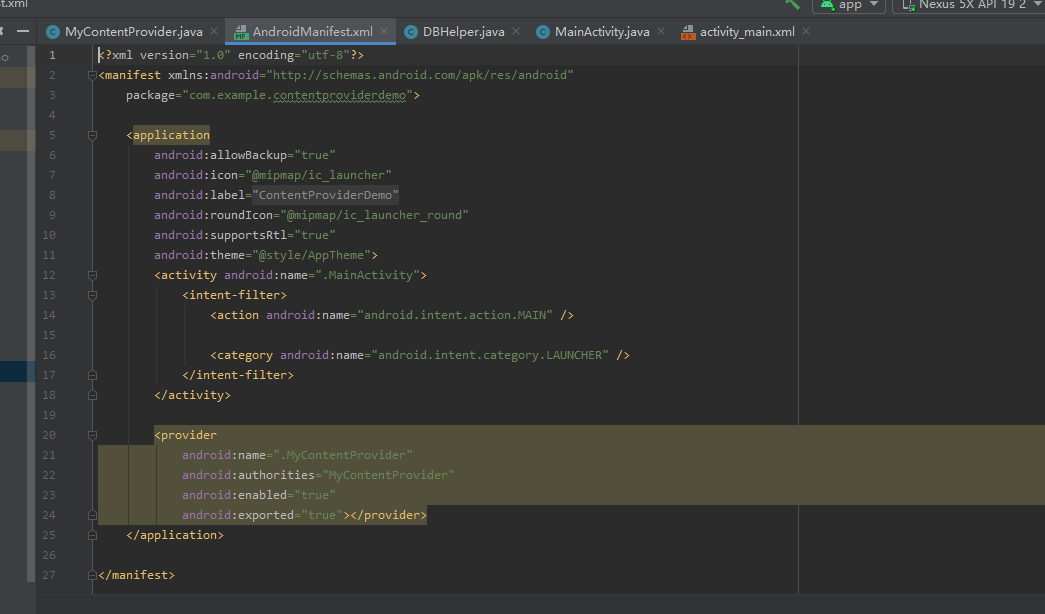1045x614 pixels.
Task: Click line number 26 in the gutter
Action: (x=49, y=555)
